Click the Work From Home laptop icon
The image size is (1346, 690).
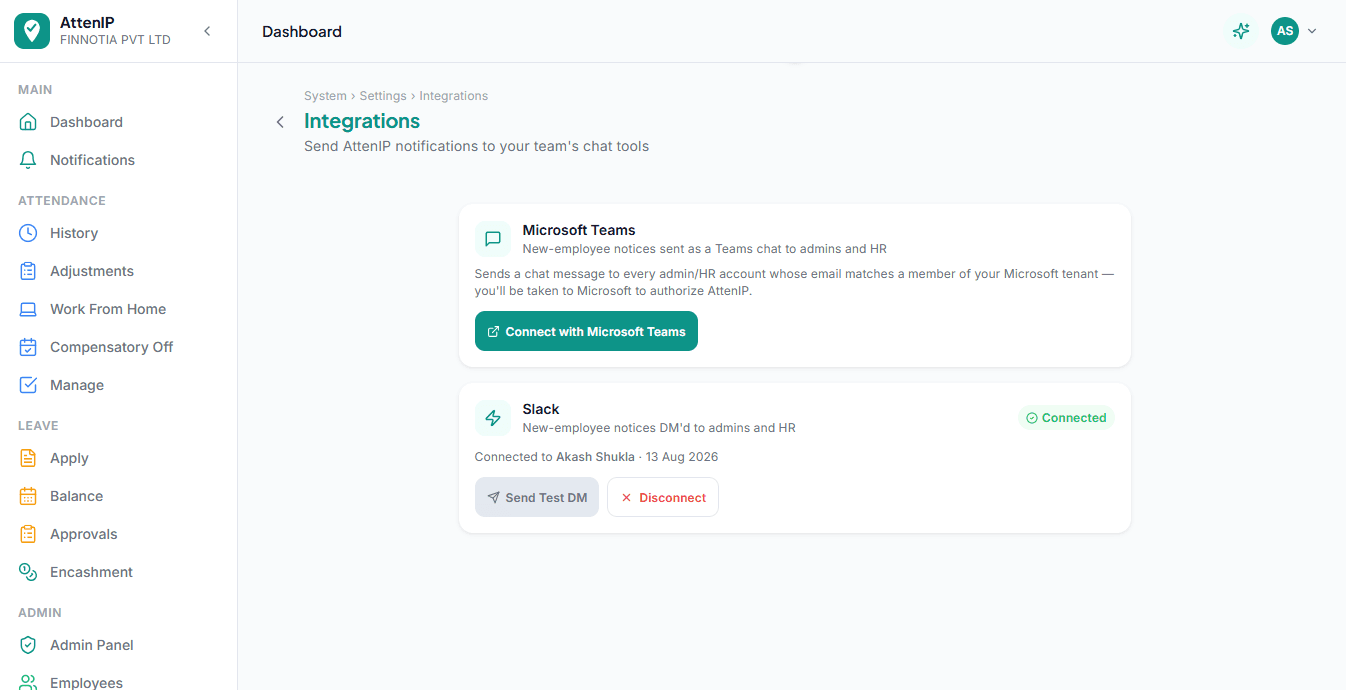tap(28, 309)
